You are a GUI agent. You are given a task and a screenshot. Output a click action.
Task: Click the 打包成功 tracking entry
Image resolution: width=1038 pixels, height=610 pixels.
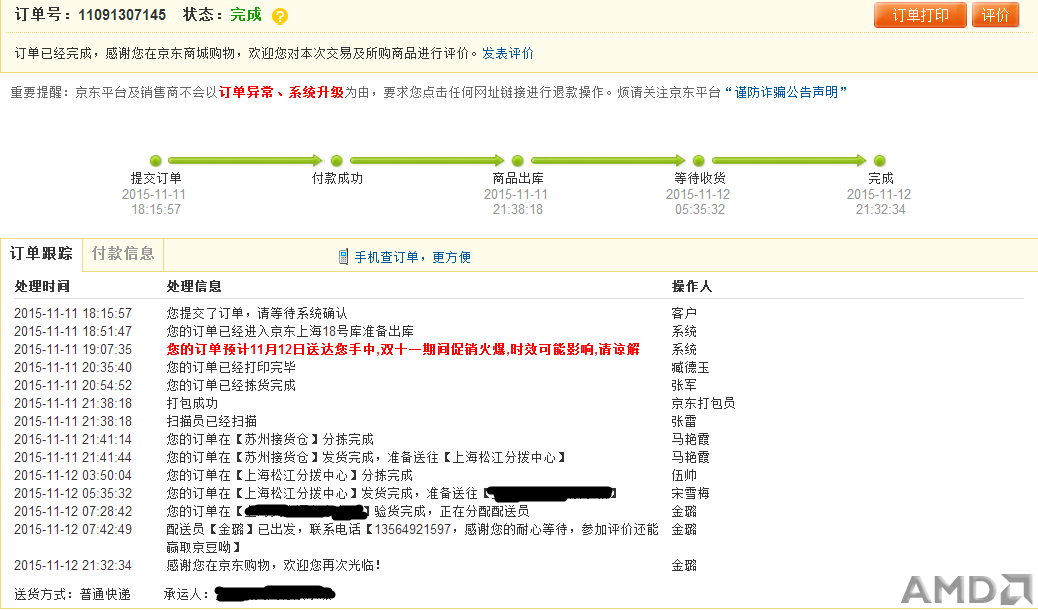pyautogui.click(x=192, y=403)
